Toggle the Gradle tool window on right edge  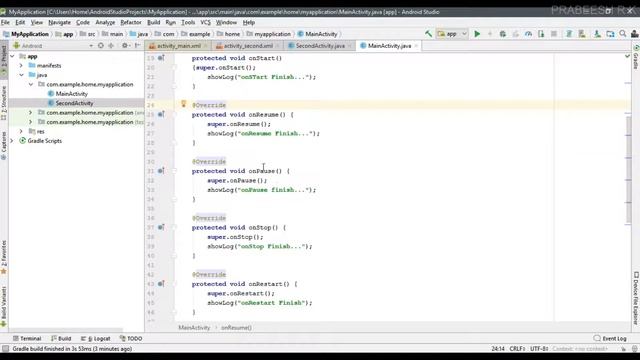point(636,56)
